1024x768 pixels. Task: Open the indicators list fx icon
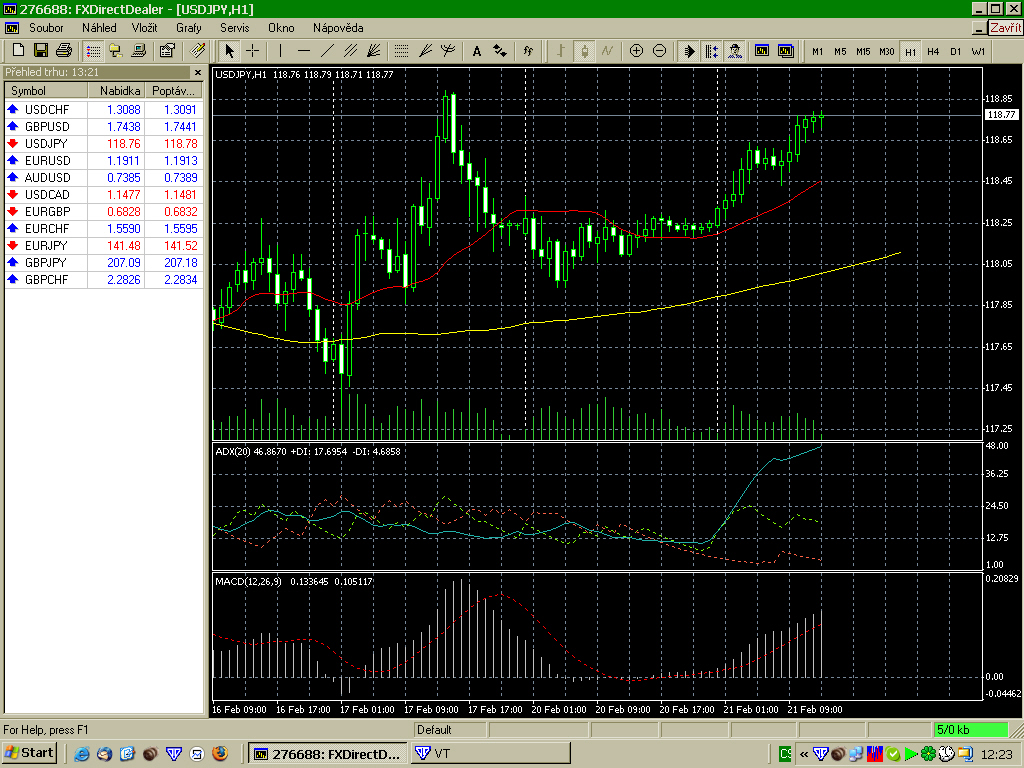pyautogui.click(x=528, y=50)
